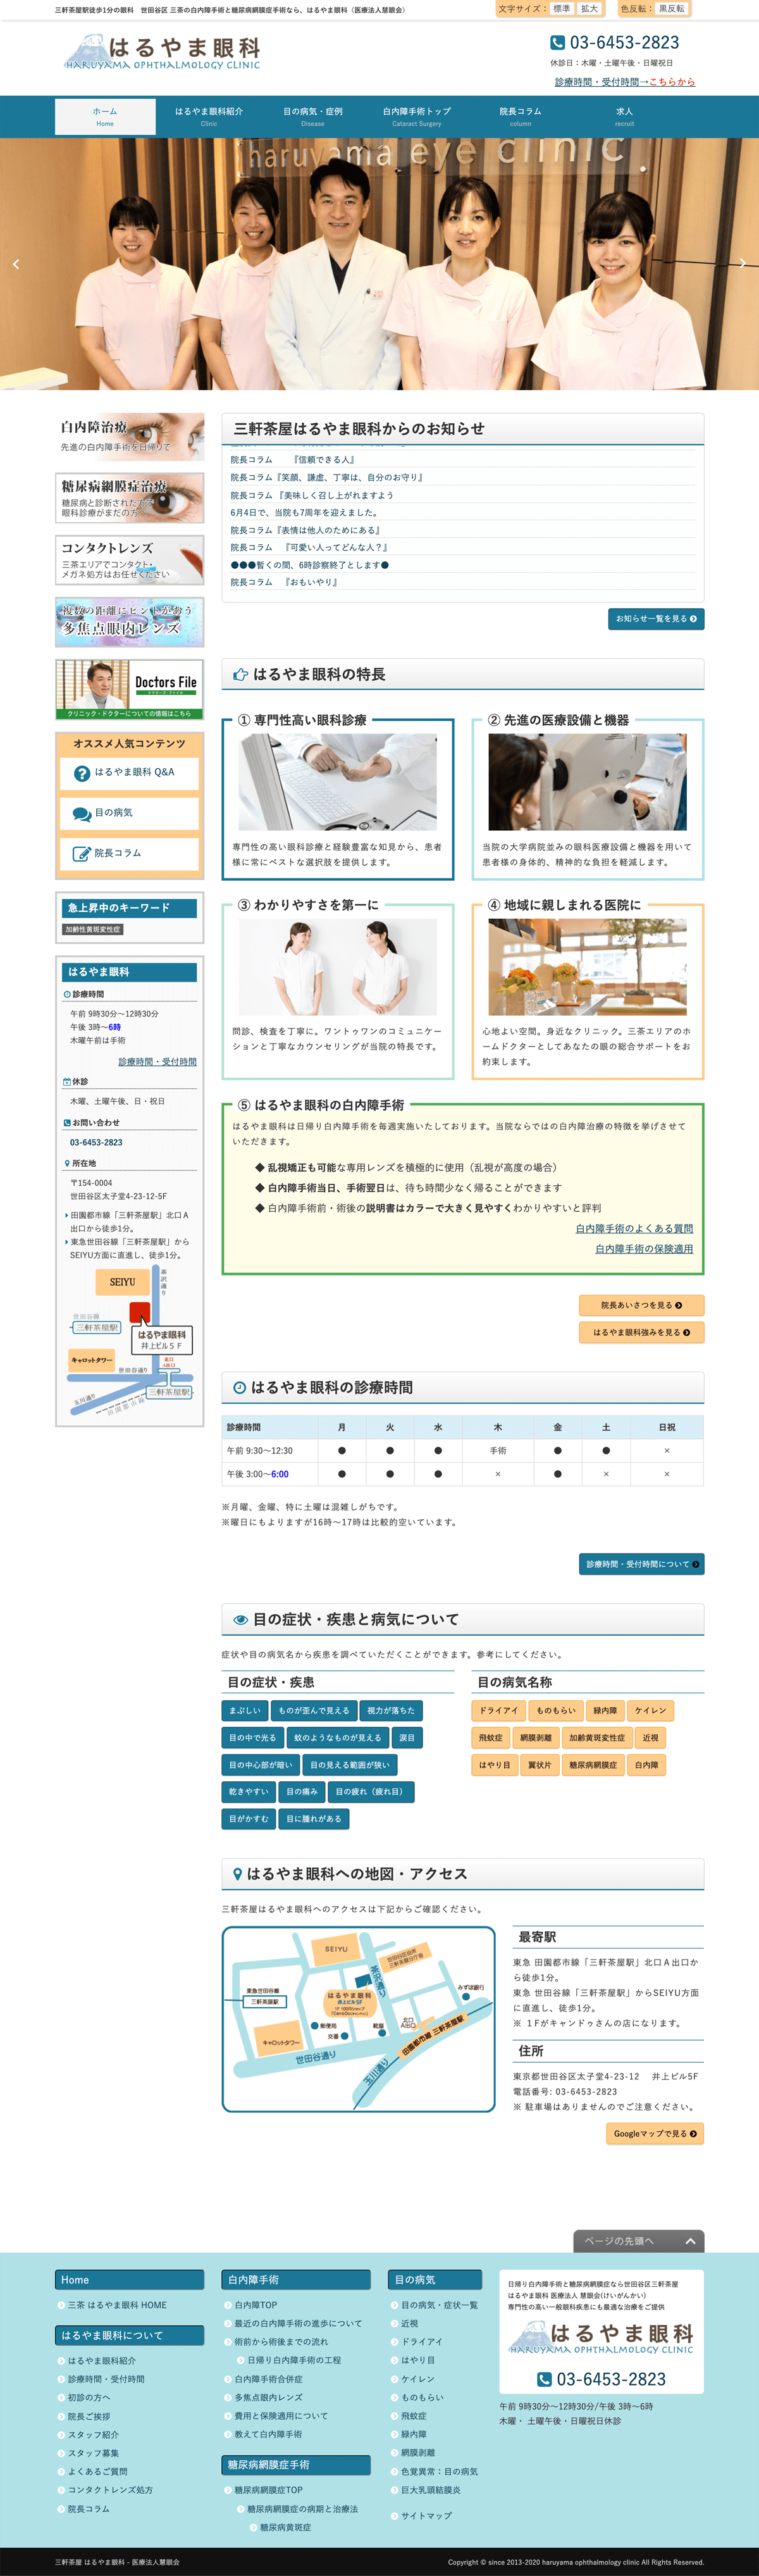Select disease tag 緑内障
Image resolution: width=759 pixels, height=2576 pixels.
(x=605, y=1710)
